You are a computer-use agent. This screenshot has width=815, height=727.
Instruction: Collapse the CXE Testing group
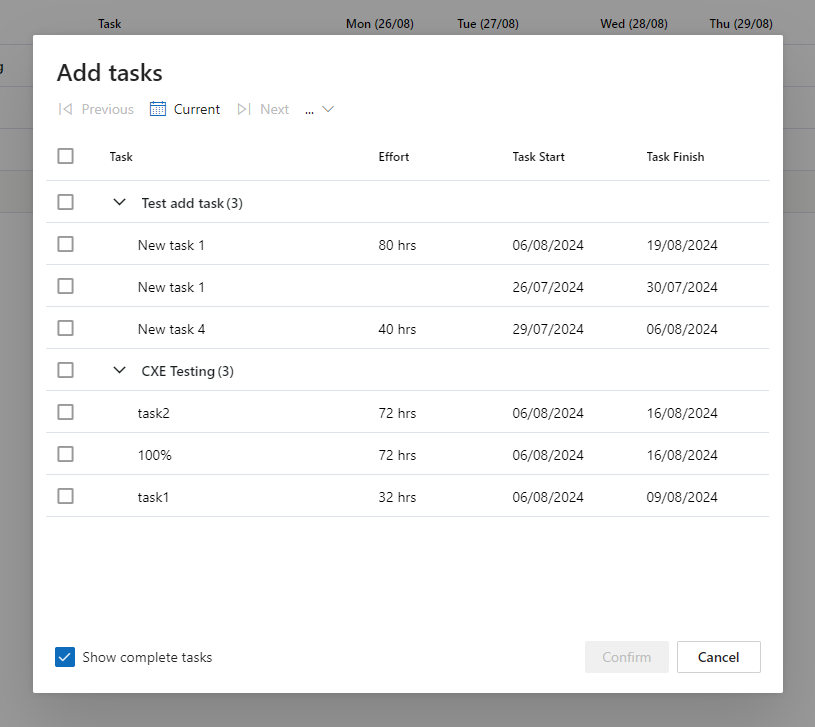click(120, 370)
